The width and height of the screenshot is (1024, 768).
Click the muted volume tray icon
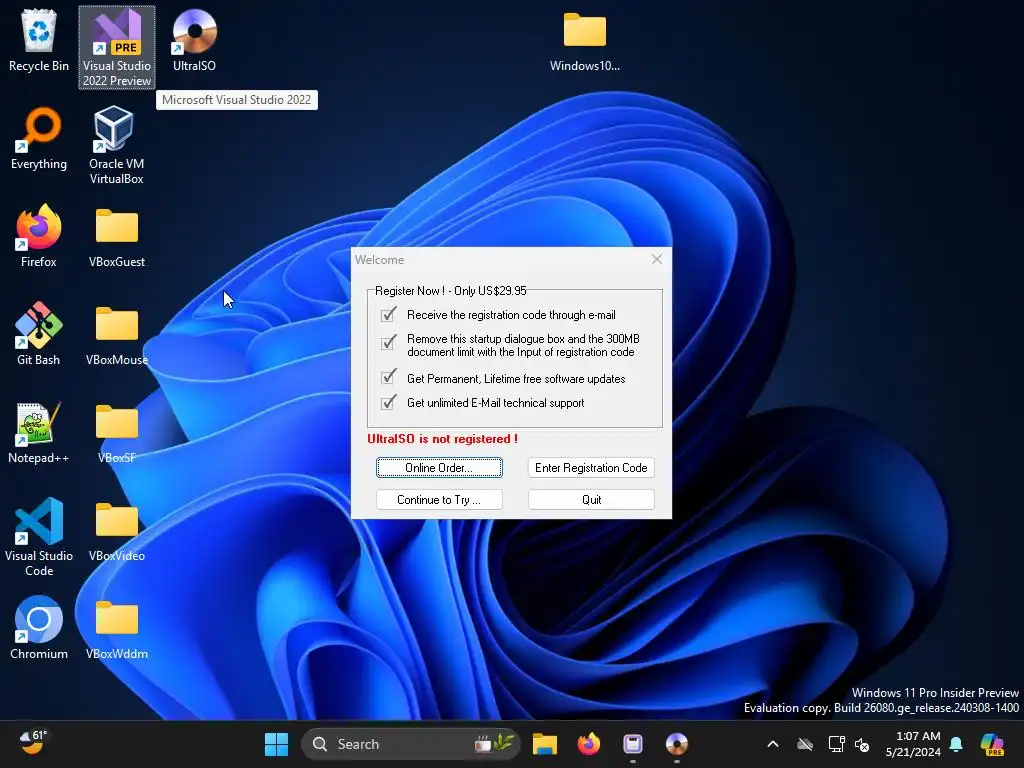pos(862,744)
